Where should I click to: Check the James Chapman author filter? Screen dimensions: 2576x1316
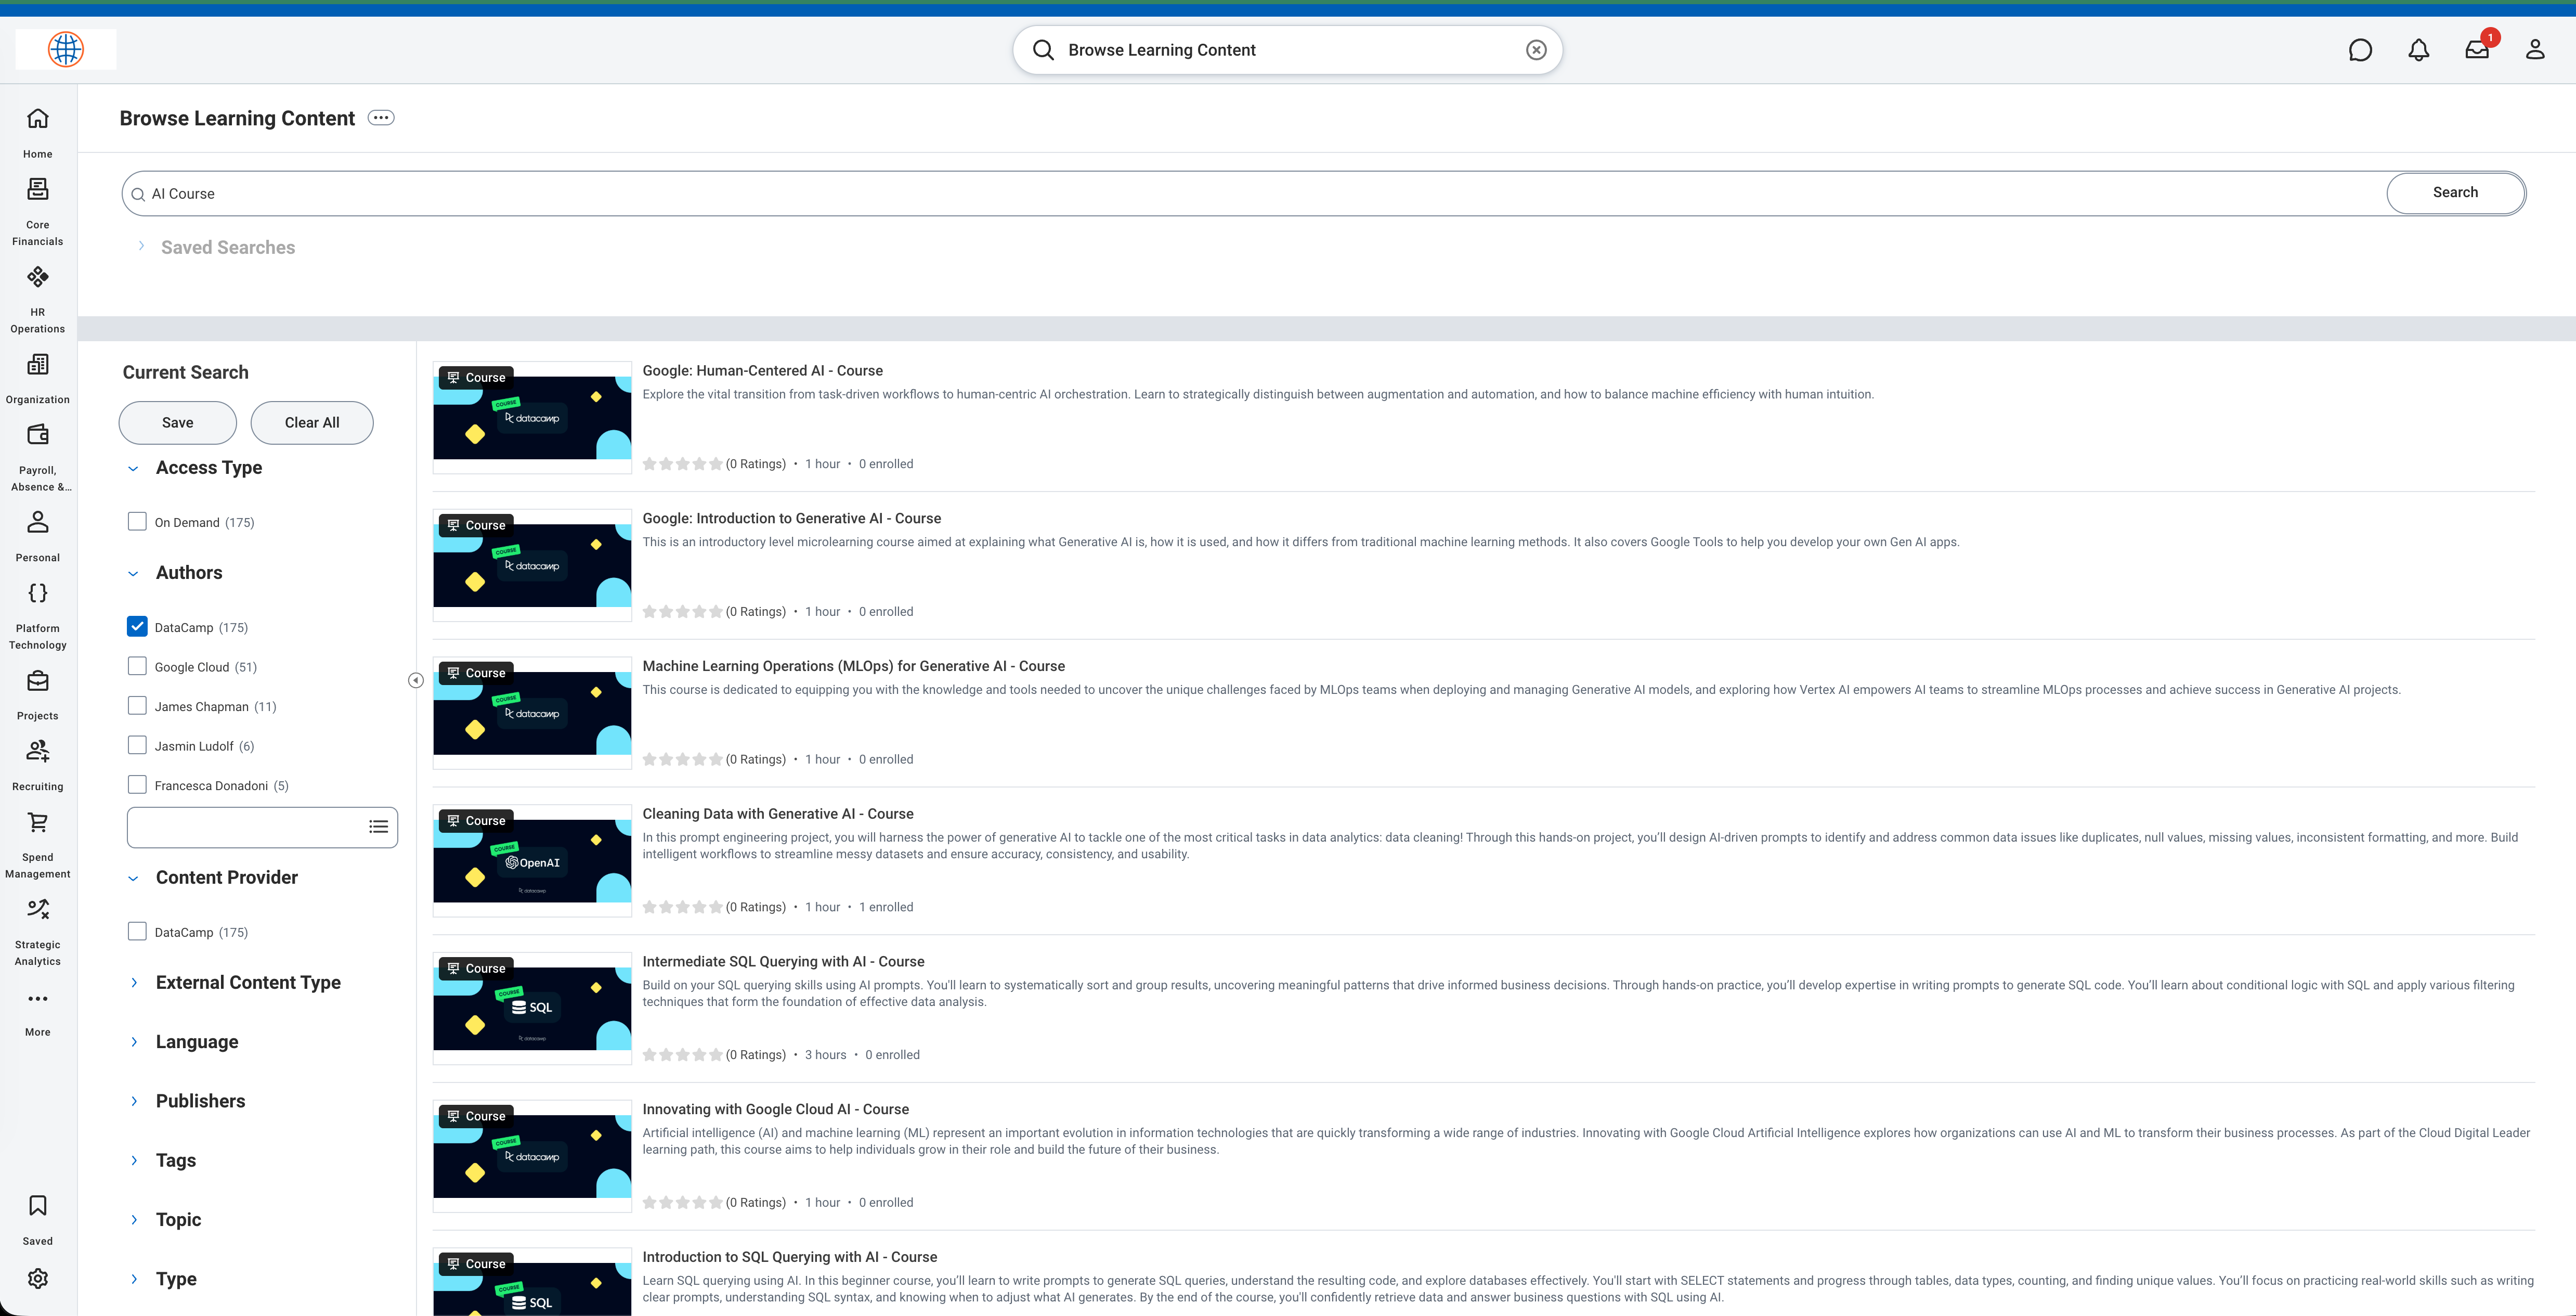pyautogui.click(x=137, y=705)
